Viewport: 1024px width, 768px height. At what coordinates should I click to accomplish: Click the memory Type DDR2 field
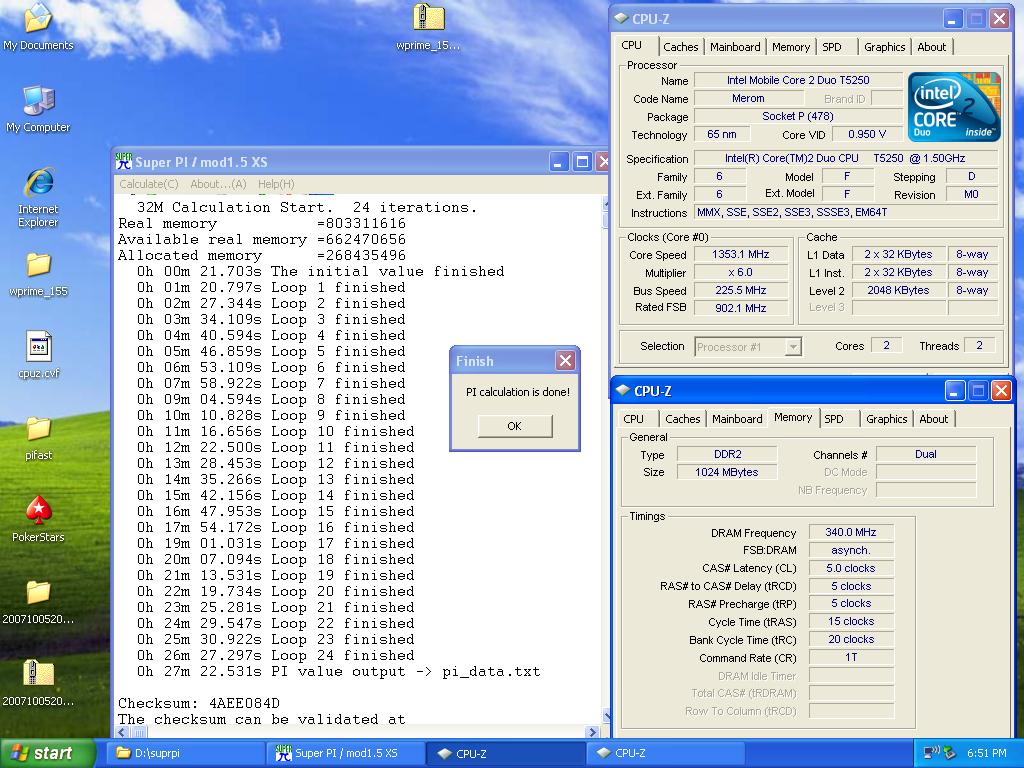(x=727, y=454)
